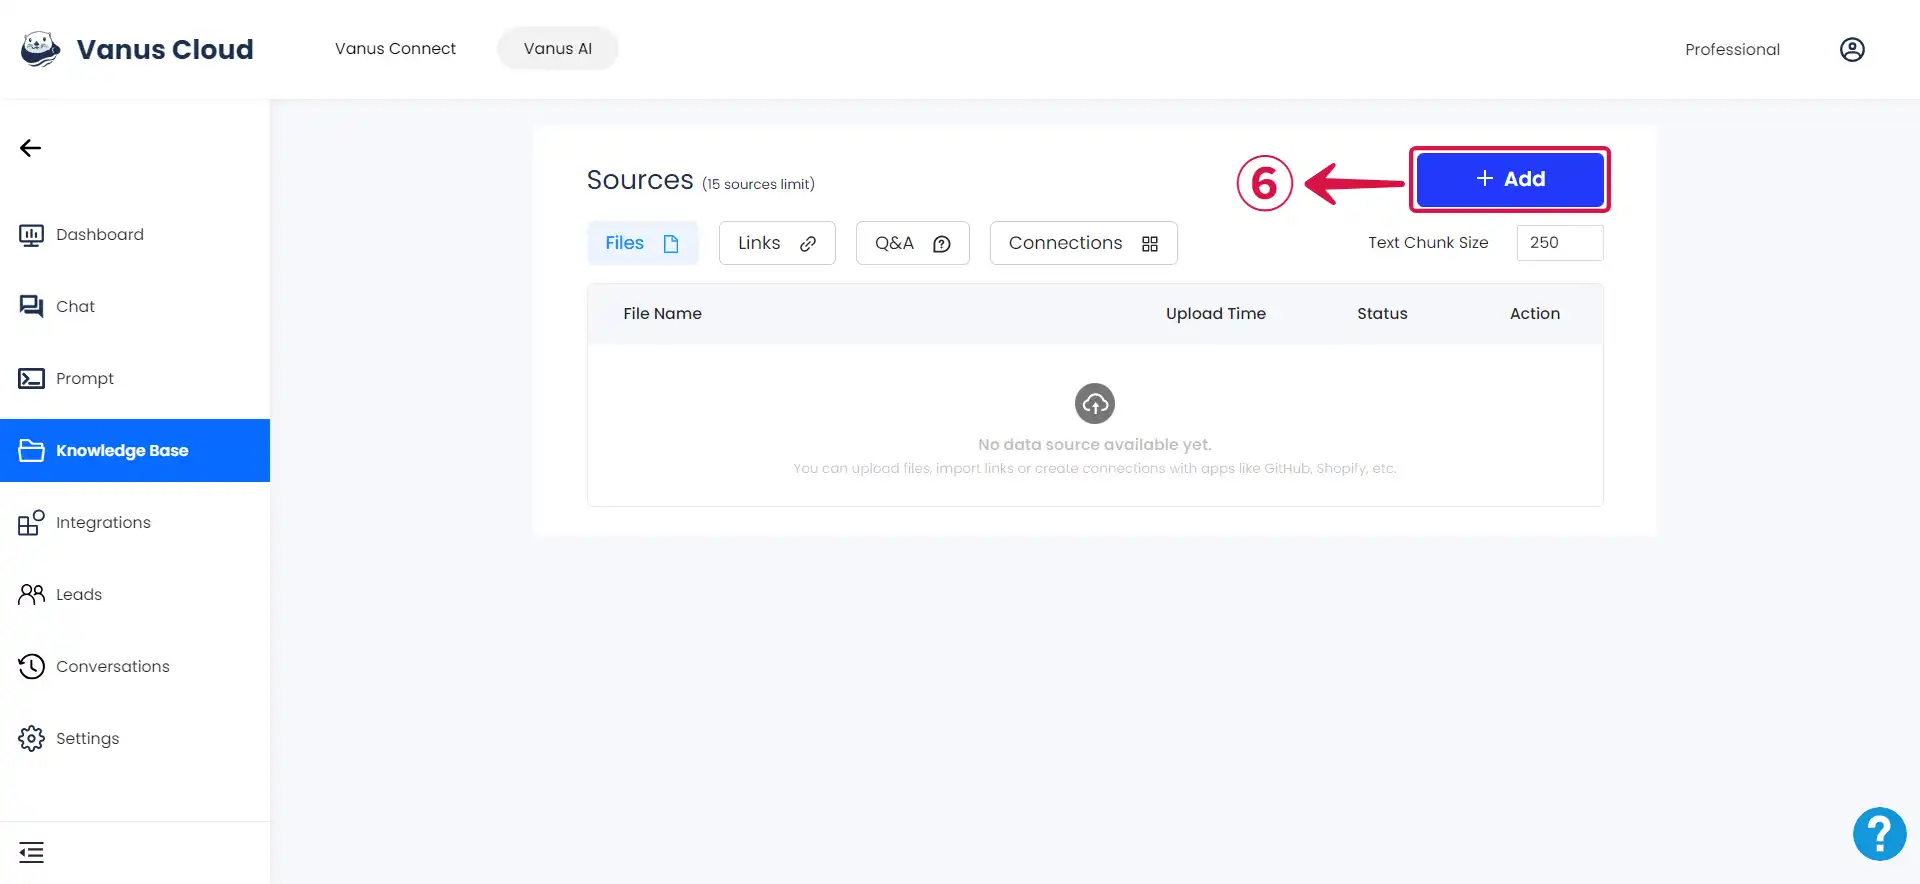
Task: Select Knowledge Base in the sidebar
Action: pyautogui.click(x=135, y=451)
